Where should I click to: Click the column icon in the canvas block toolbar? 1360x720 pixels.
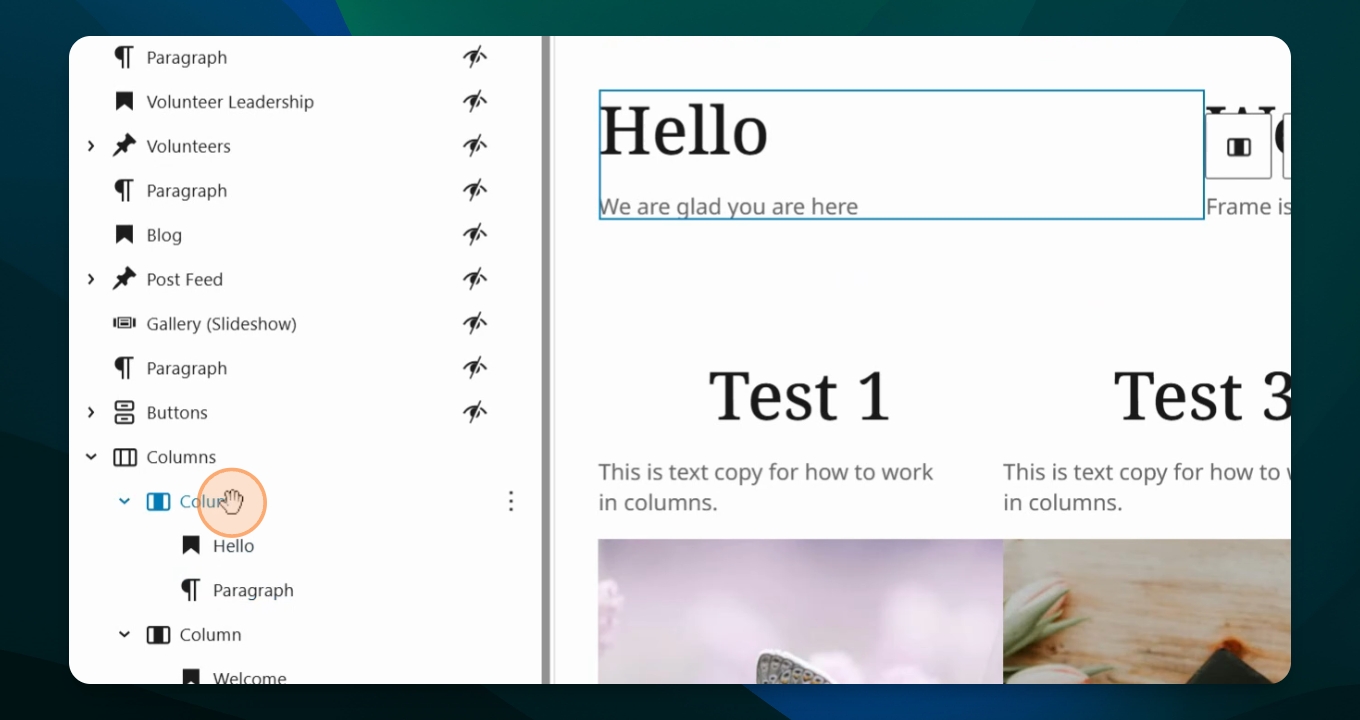pos(1239,147)
